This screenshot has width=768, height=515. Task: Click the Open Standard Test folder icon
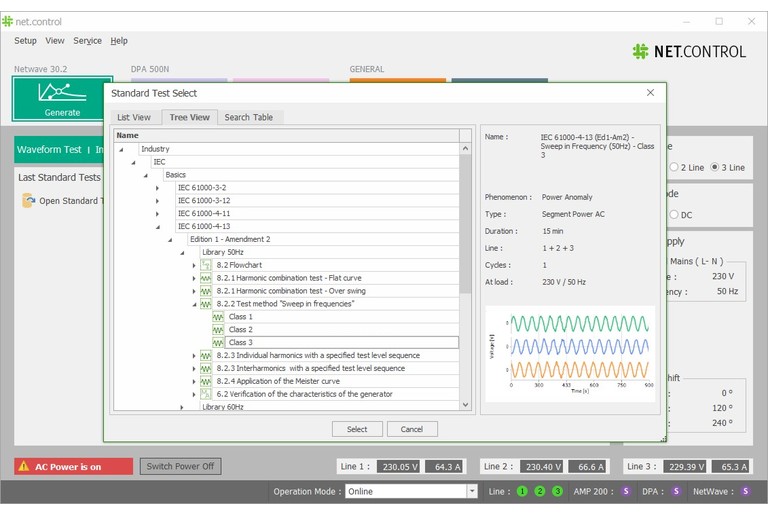(x=28, y=200)
